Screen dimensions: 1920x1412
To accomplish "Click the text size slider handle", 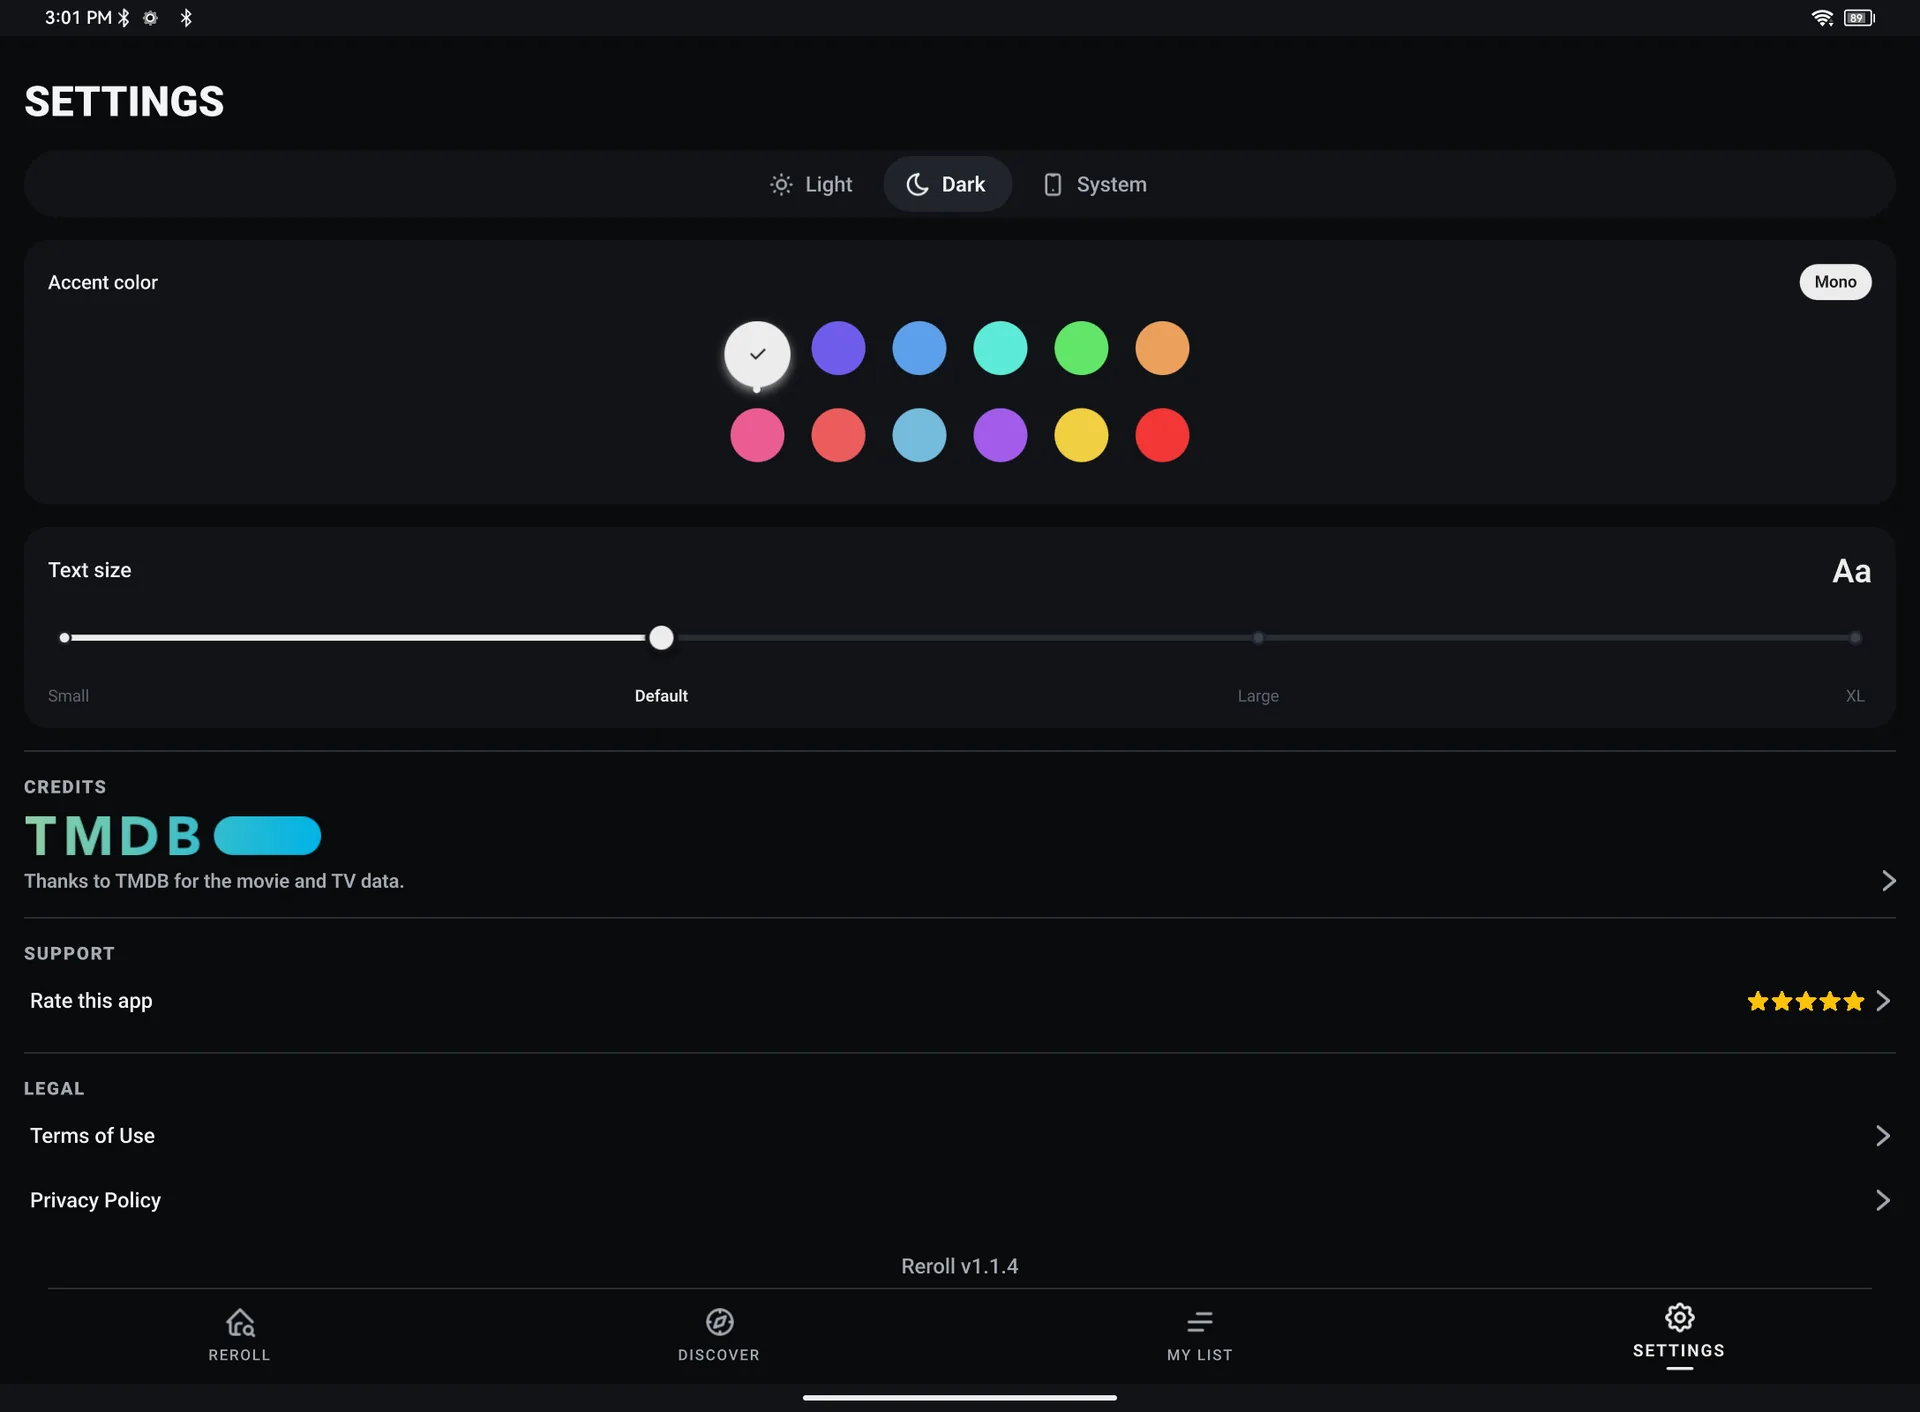I will (x=661, y=638).
